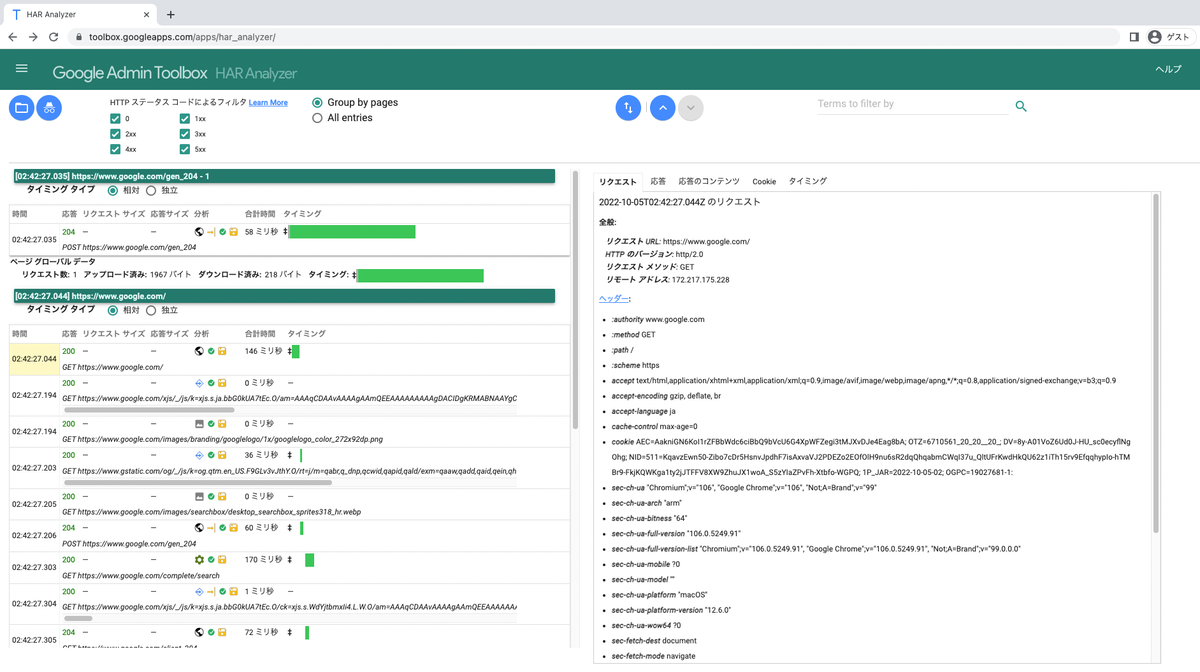Open the hamburger navigation menu
Screen dimensions: 1200x672
point(21,69)
